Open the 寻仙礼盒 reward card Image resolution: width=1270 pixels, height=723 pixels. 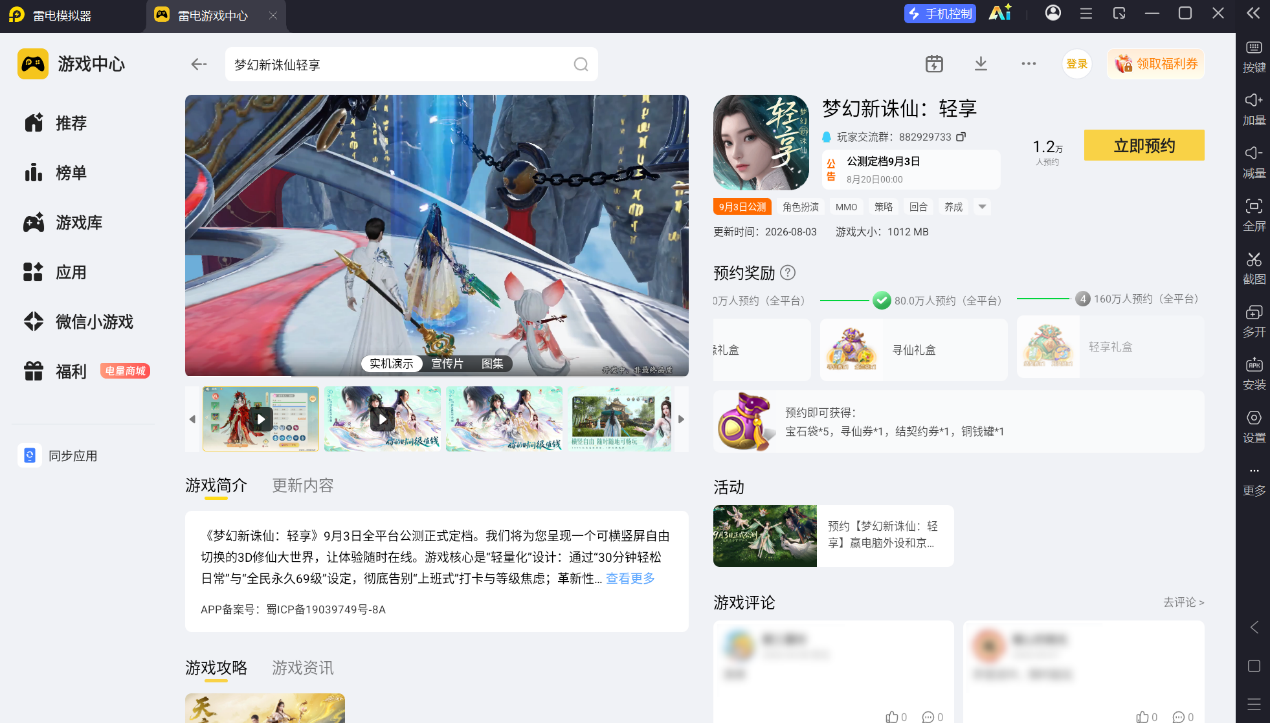[x=914, y=349]
